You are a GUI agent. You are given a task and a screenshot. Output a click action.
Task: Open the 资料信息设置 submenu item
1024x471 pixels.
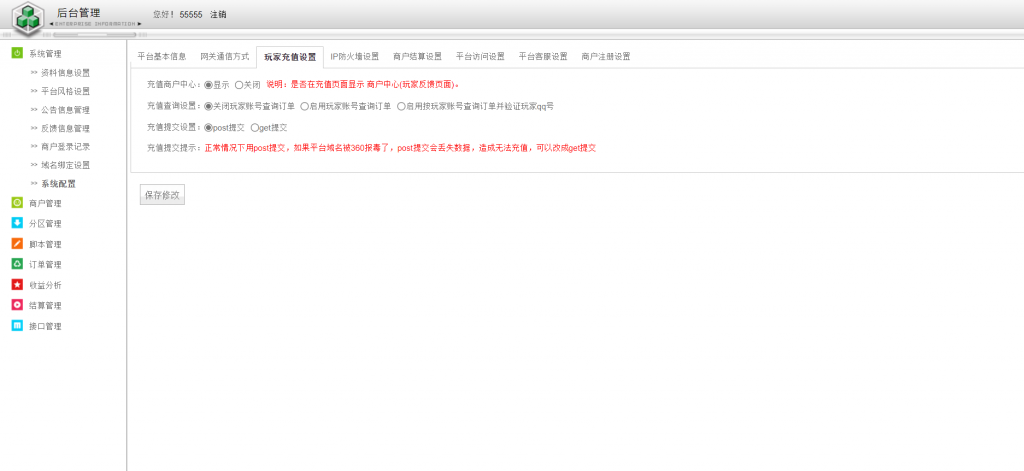(65, 72)
